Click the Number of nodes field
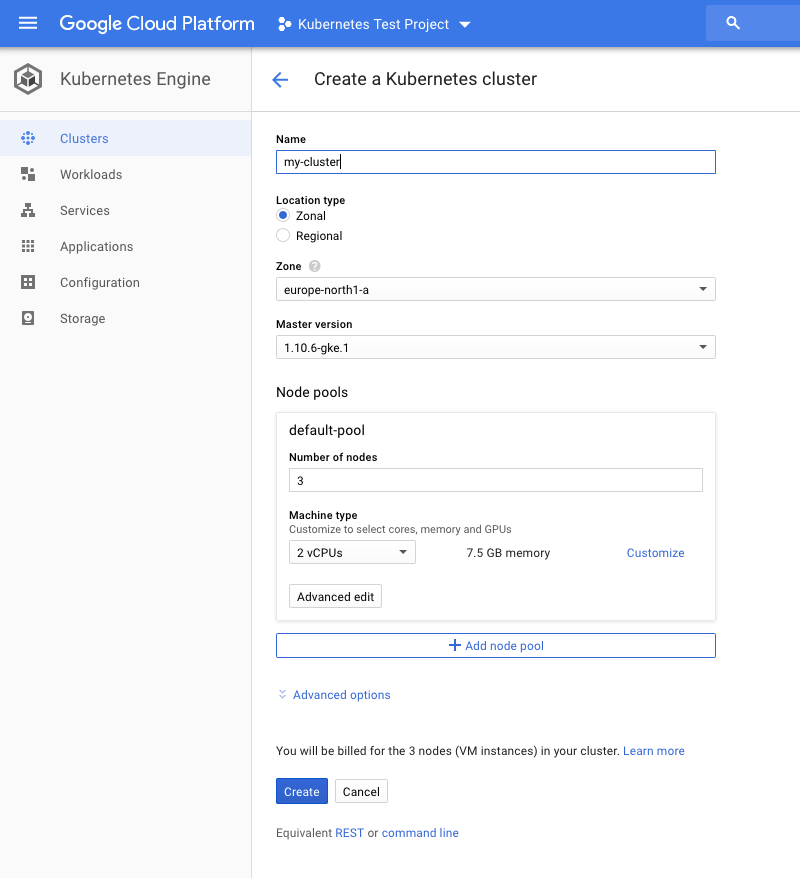Viewport: 800px width, 878px height. [495, 481]
